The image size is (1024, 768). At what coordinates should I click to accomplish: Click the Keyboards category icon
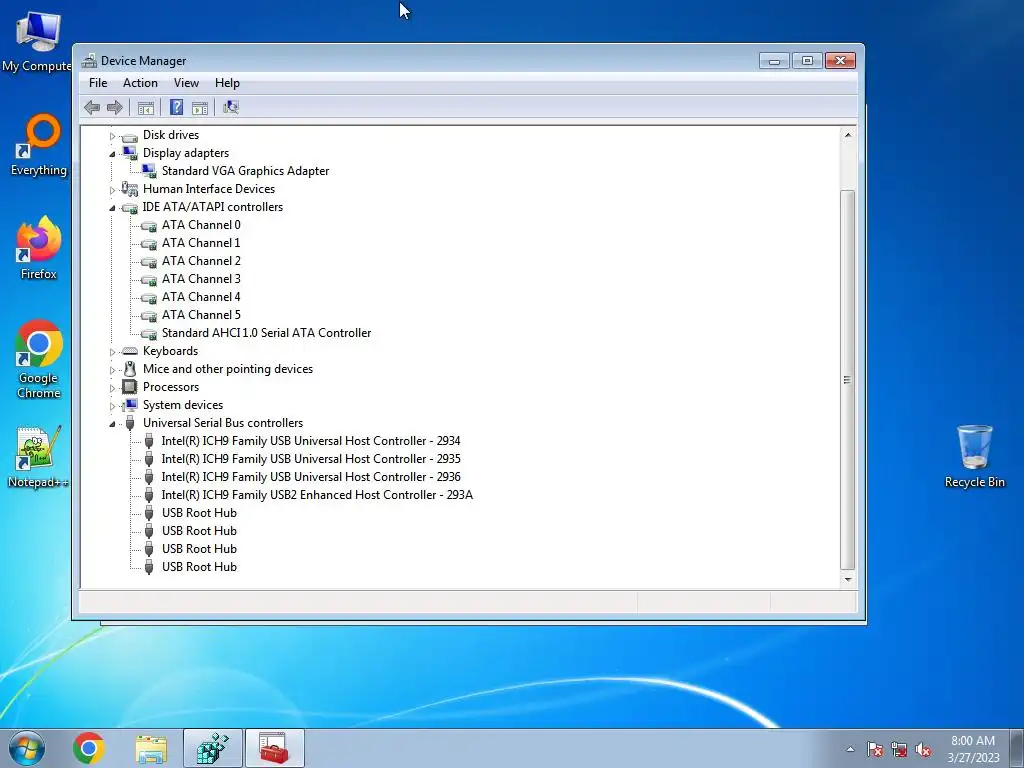point(130,351)
